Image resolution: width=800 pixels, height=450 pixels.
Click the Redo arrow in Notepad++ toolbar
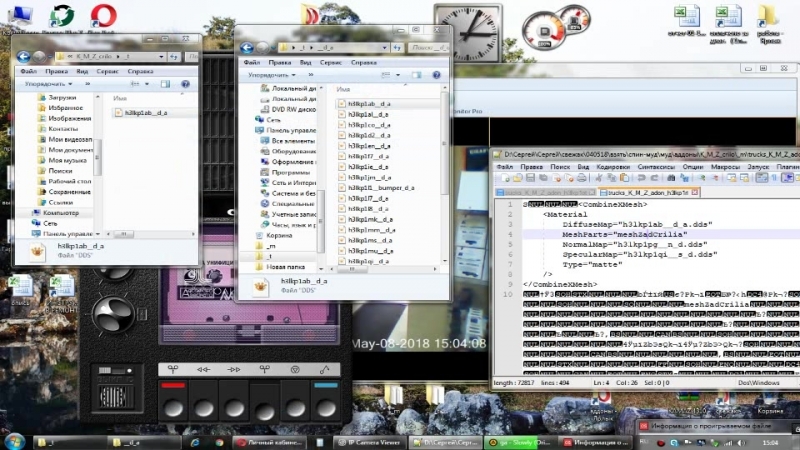[x=654, y=178]
